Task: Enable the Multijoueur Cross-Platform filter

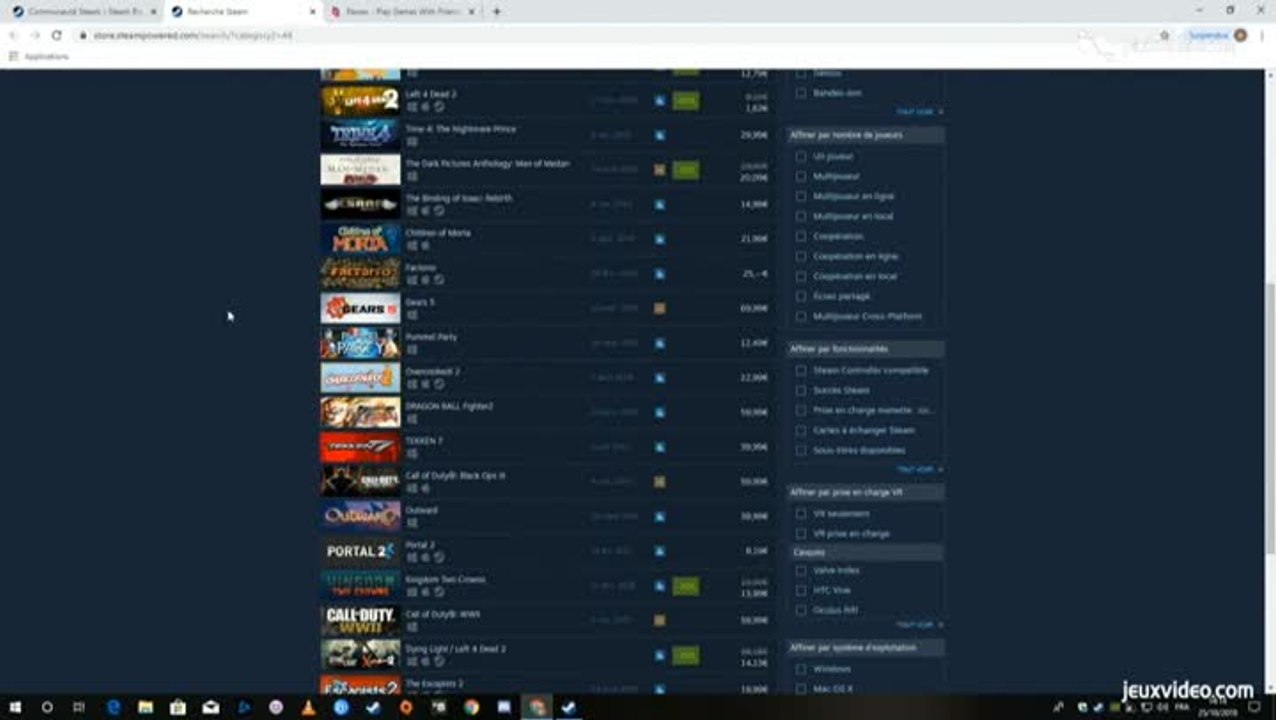Action: (801, 316)
